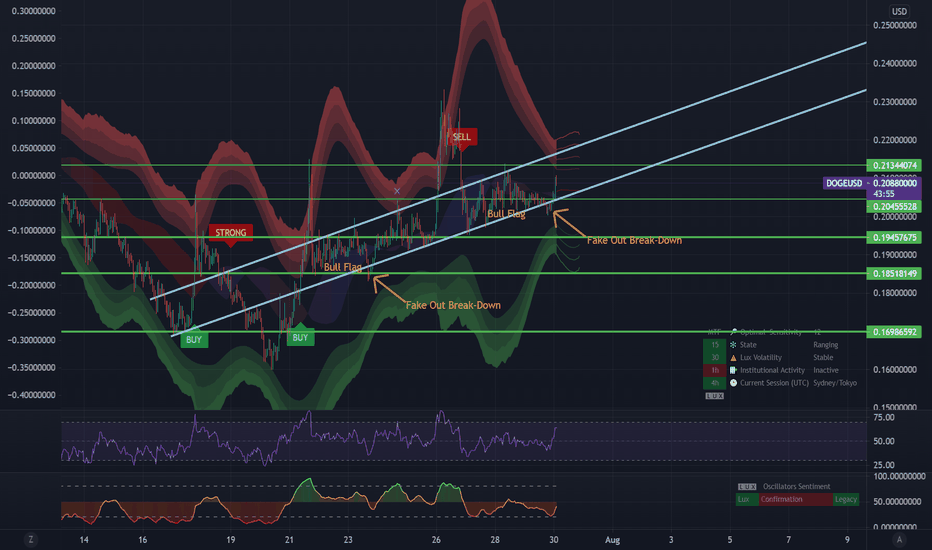Click the green Lux sentiment segment
This screenshot has height=550, width=932.
tap(747, 499)
